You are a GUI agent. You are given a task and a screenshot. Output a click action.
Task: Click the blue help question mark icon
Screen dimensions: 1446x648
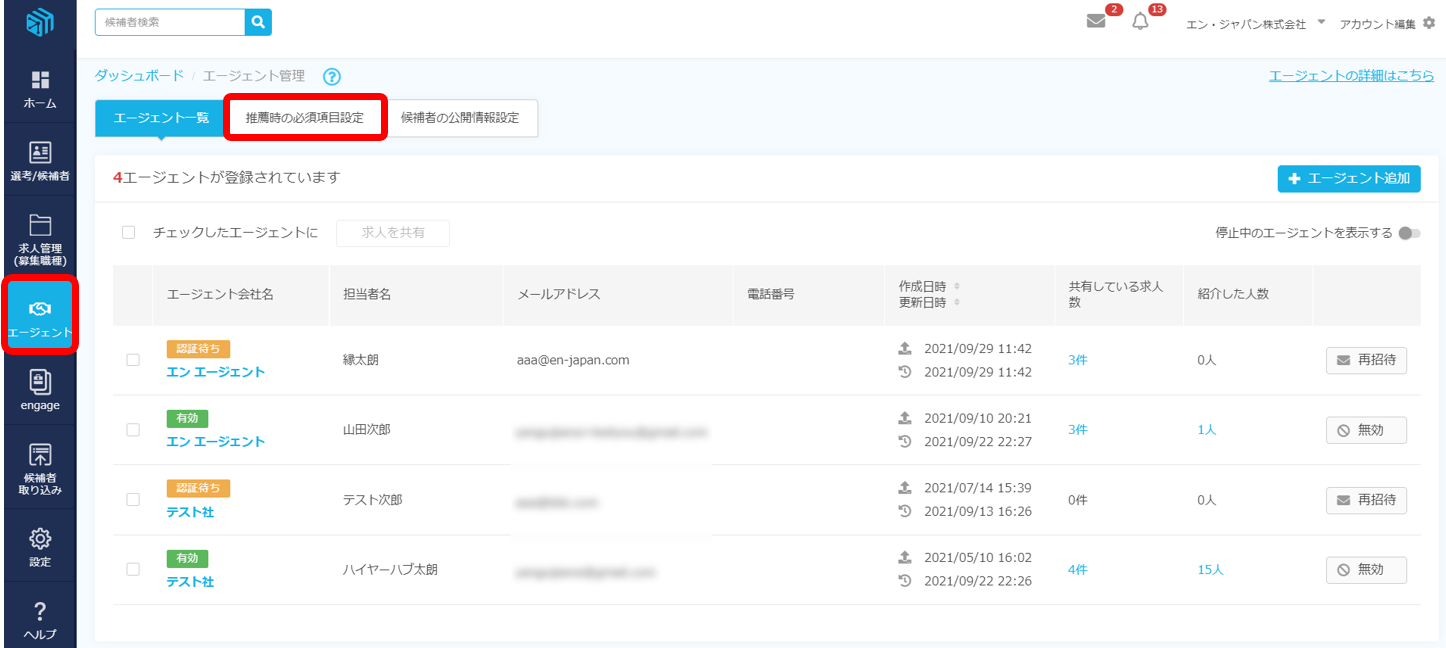(x=332, y=77)
